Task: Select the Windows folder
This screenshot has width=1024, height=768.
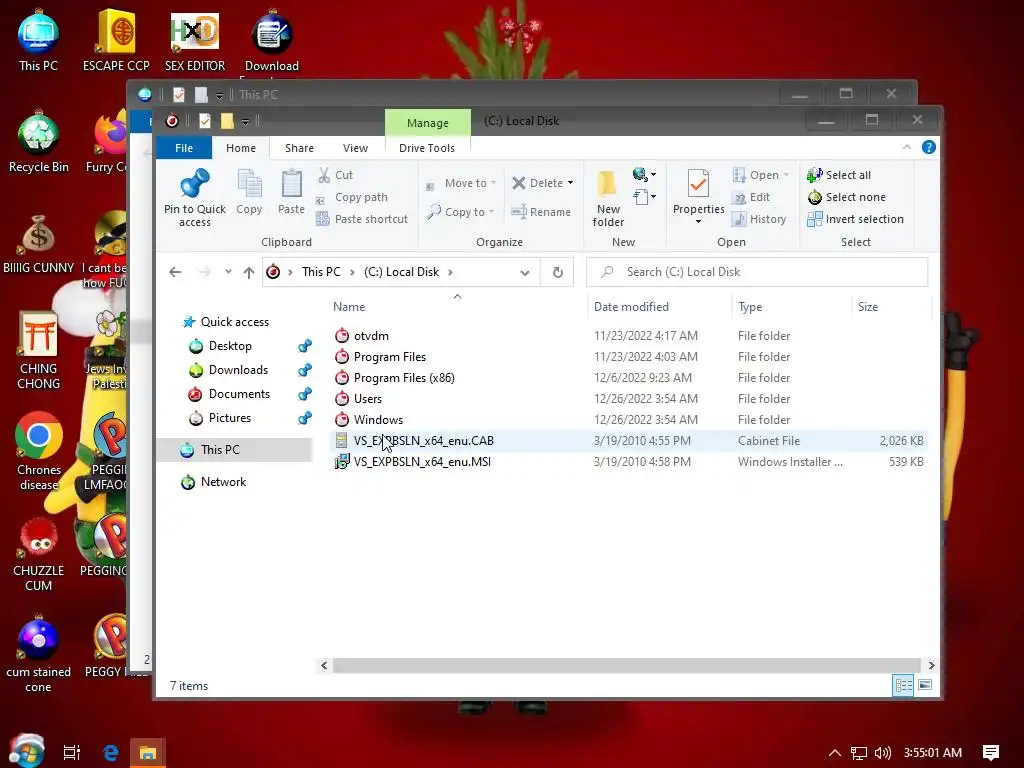Action: click(630, 419)
